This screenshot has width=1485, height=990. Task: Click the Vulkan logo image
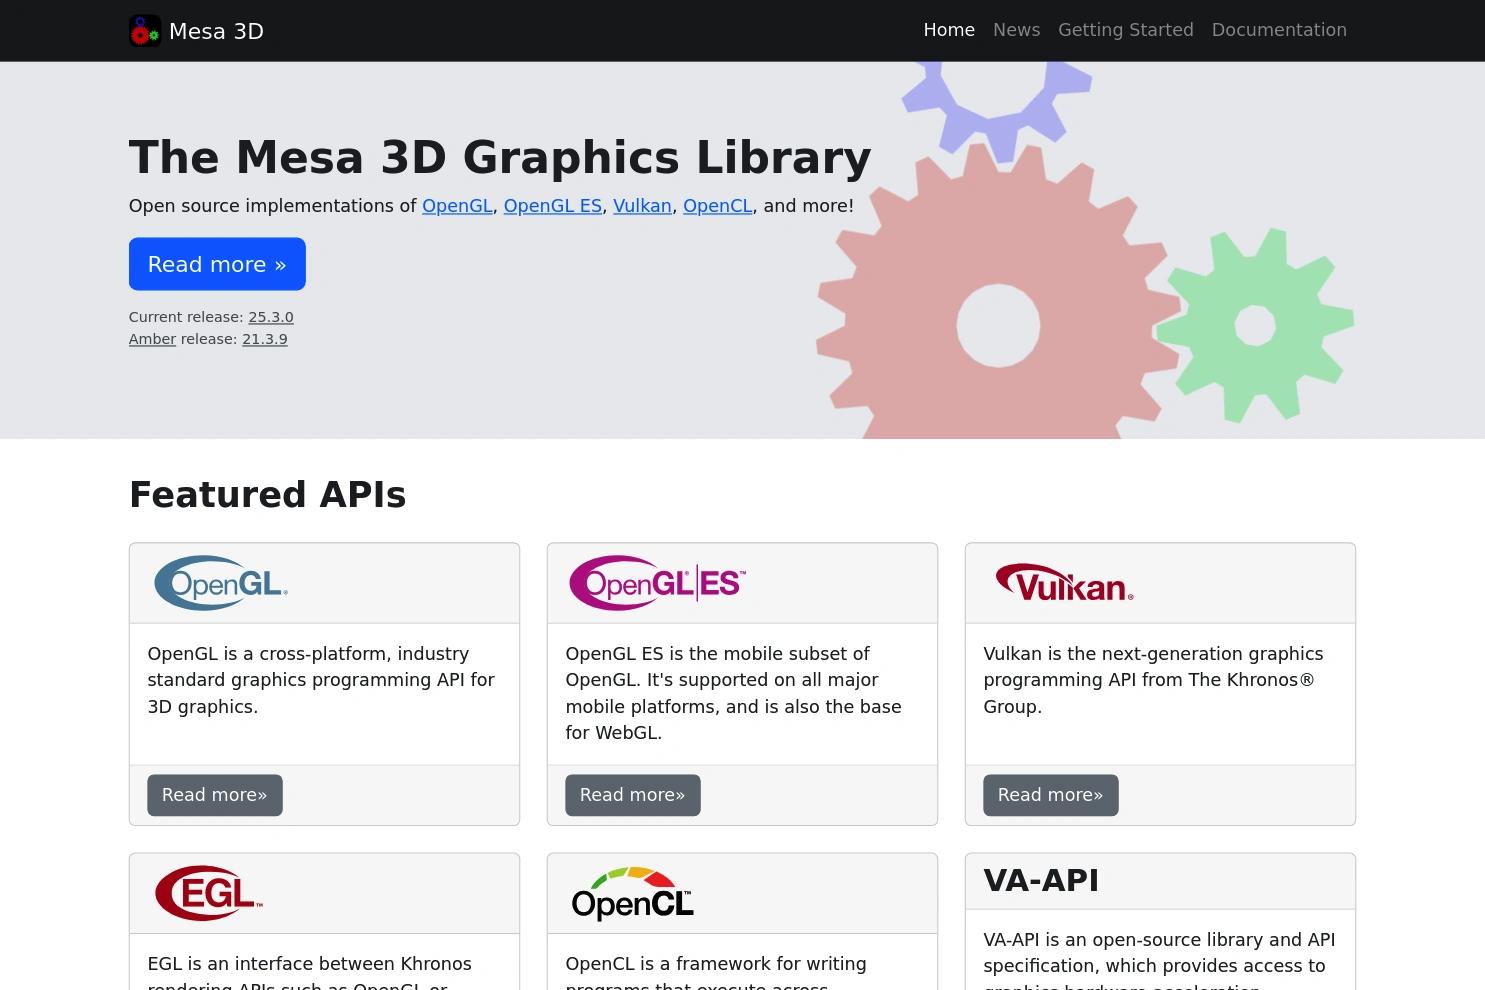(1064, 582)
